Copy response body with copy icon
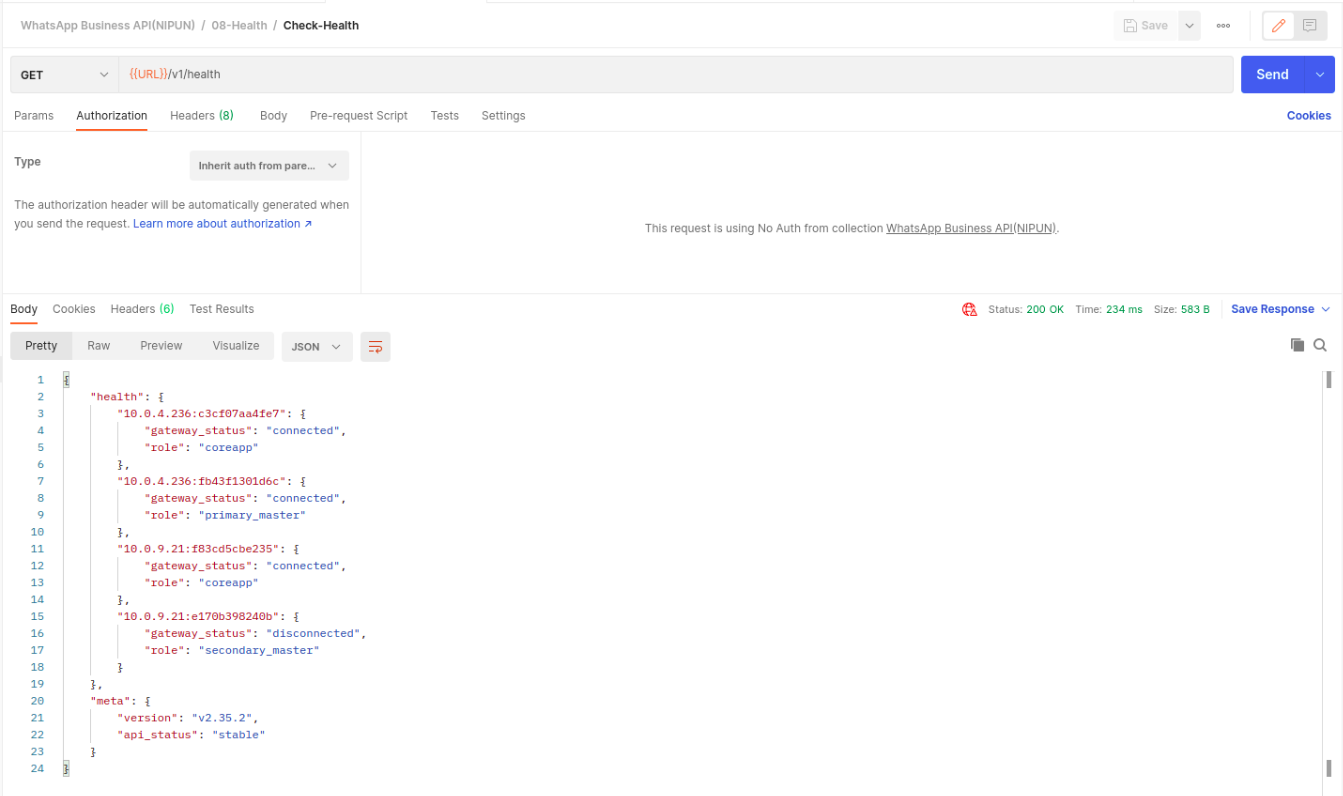The height and width of the screenshot is (796, 1343). pyautogui.click(x=1297, y=345)
